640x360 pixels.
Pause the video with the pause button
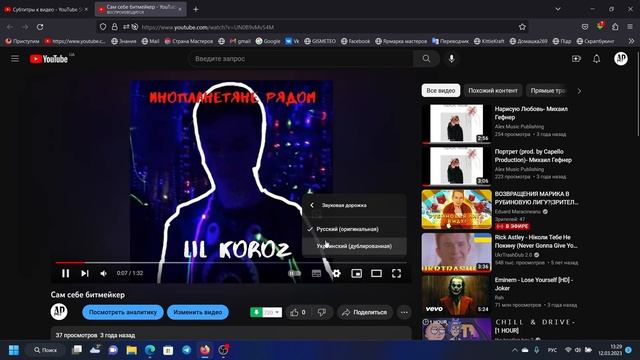tap(65, 273)
